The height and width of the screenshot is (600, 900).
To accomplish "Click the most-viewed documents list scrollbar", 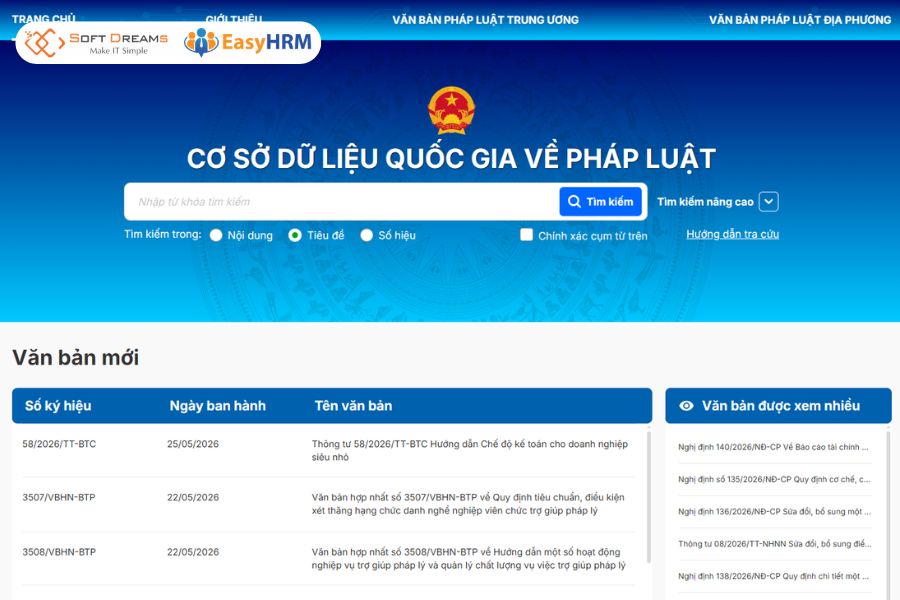I will click(889, 514).
